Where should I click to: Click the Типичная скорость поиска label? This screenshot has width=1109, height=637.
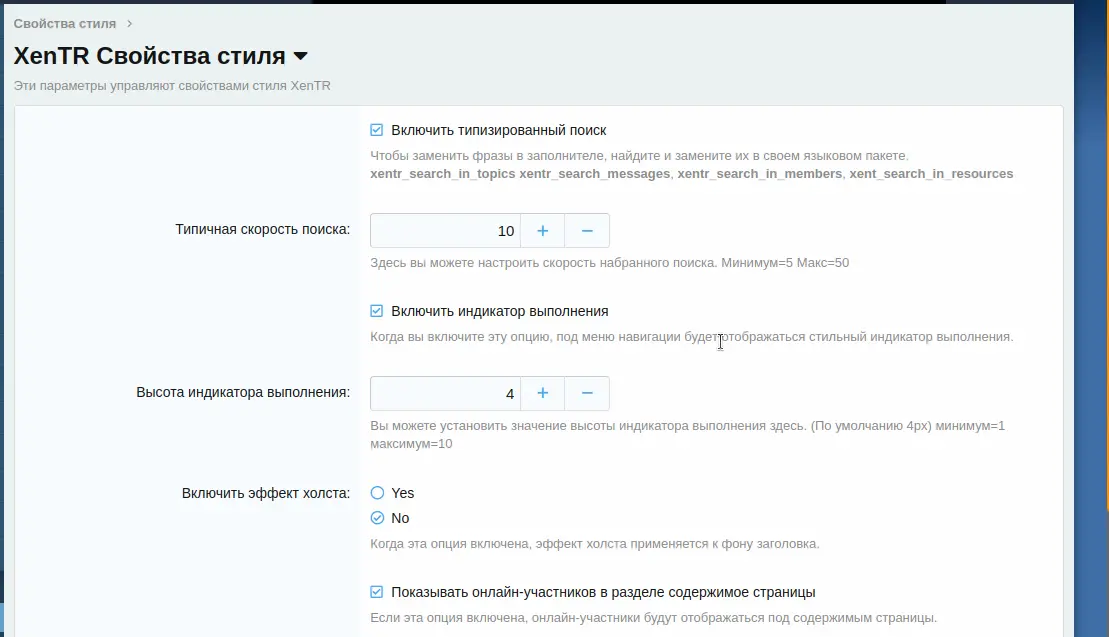pos(262,229)
